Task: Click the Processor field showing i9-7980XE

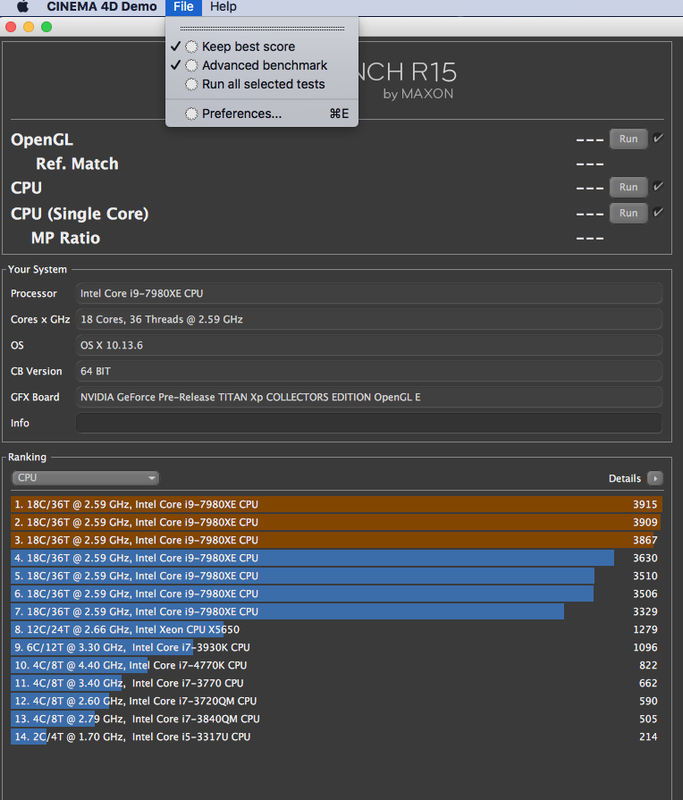Action: [x=369, y=293]
